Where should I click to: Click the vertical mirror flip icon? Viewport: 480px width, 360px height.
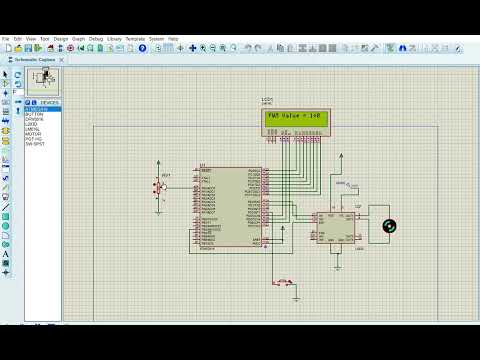tap(18, 111)
